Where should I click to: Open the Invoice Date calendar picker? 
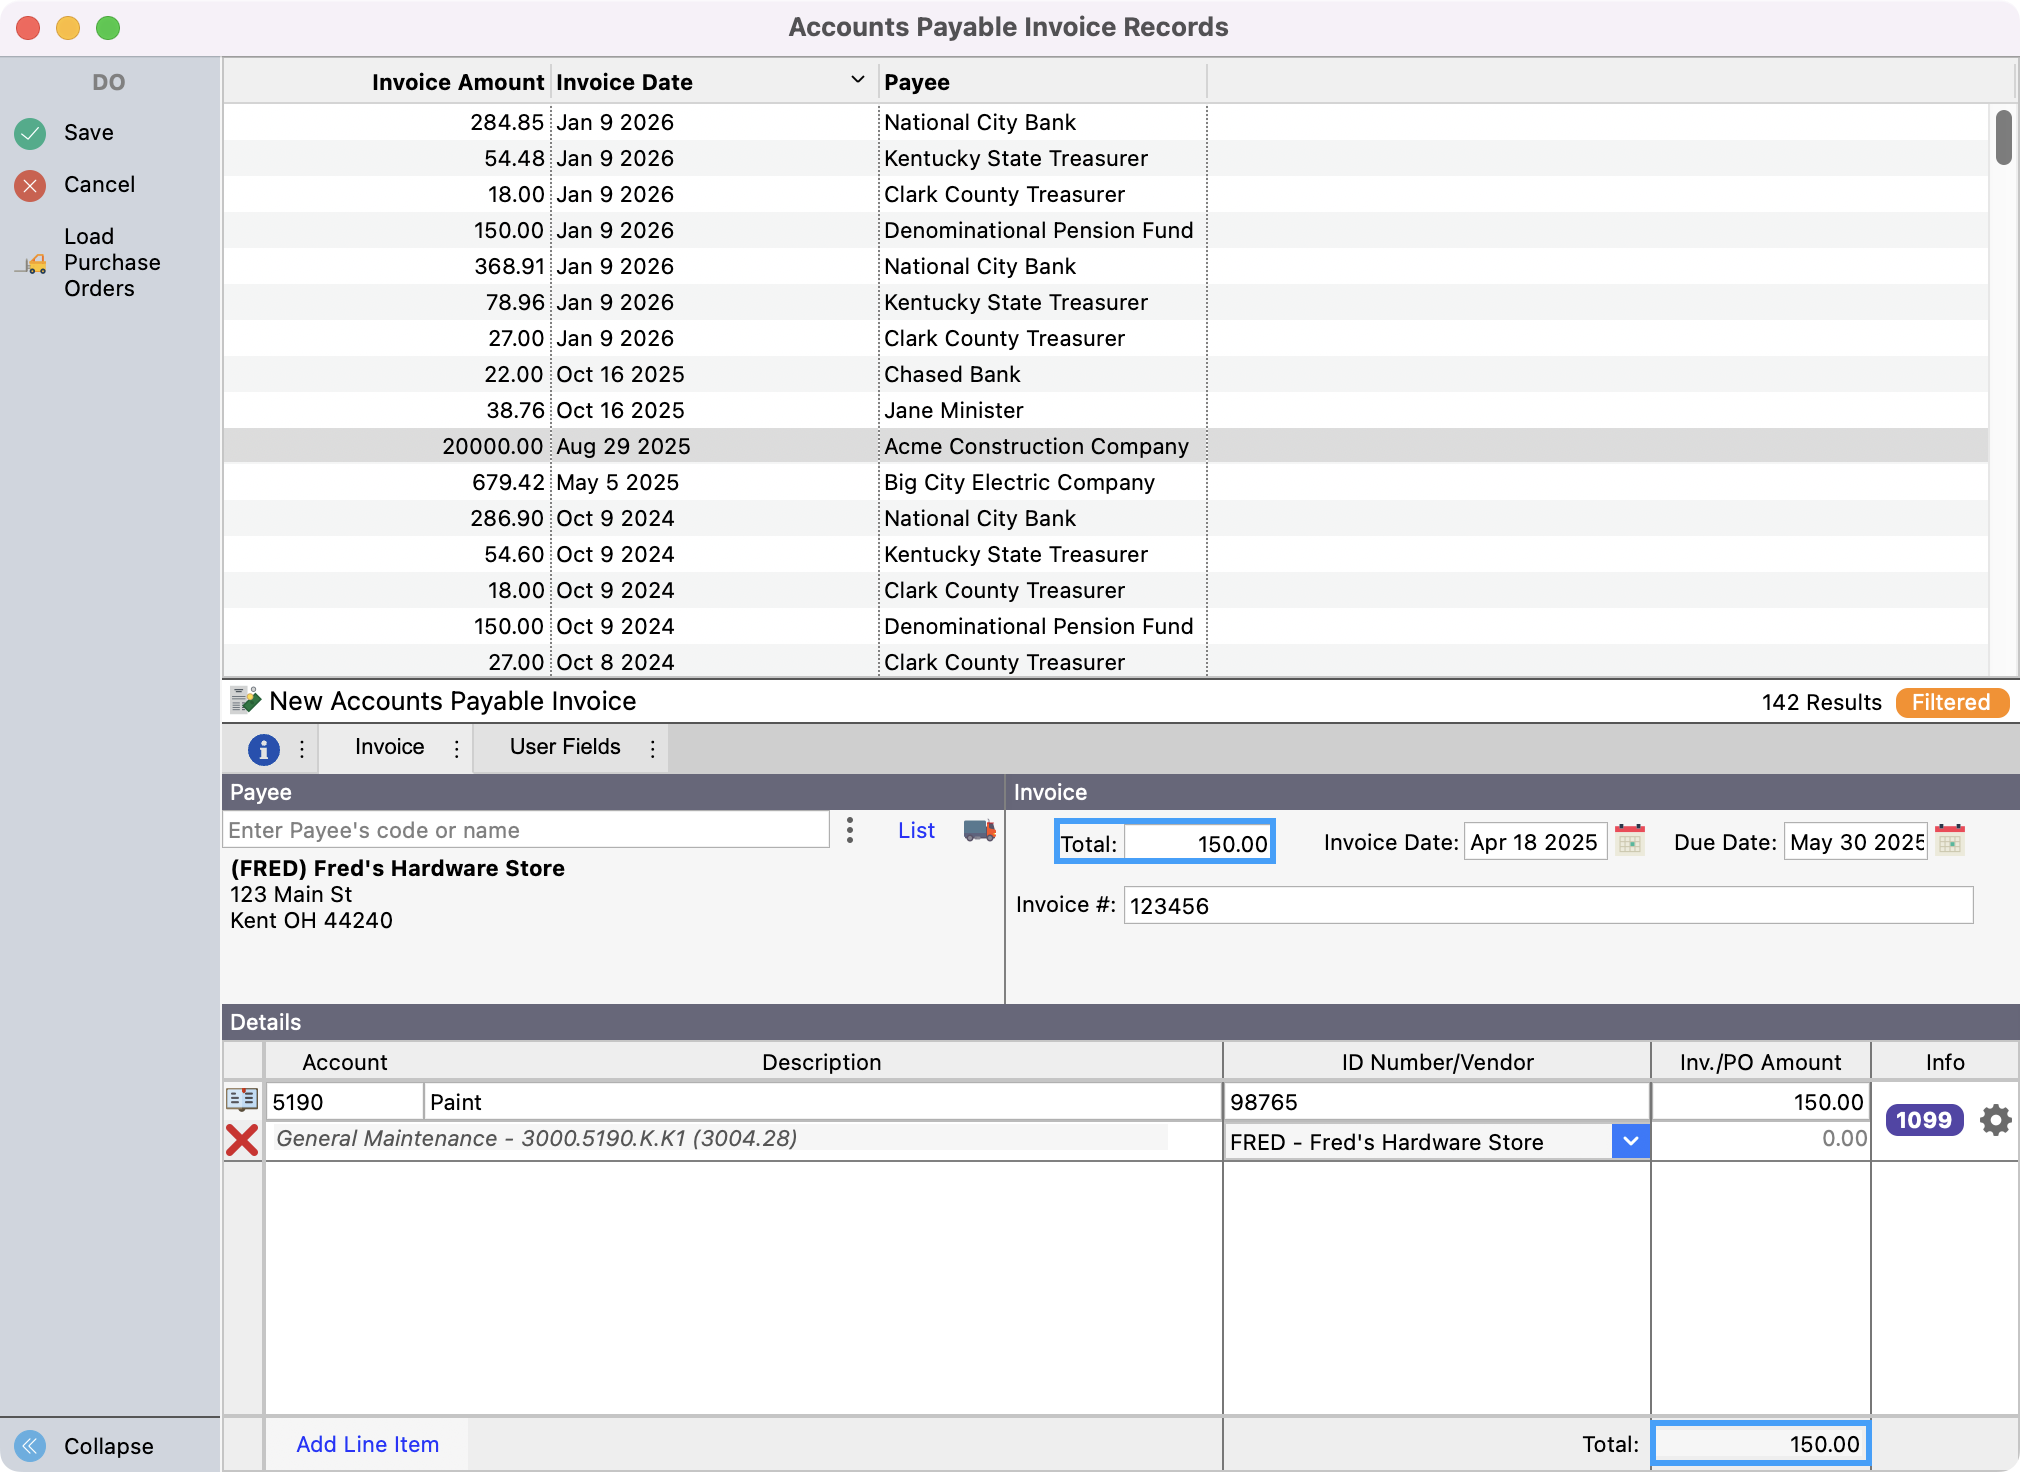tap(1630, 840)
